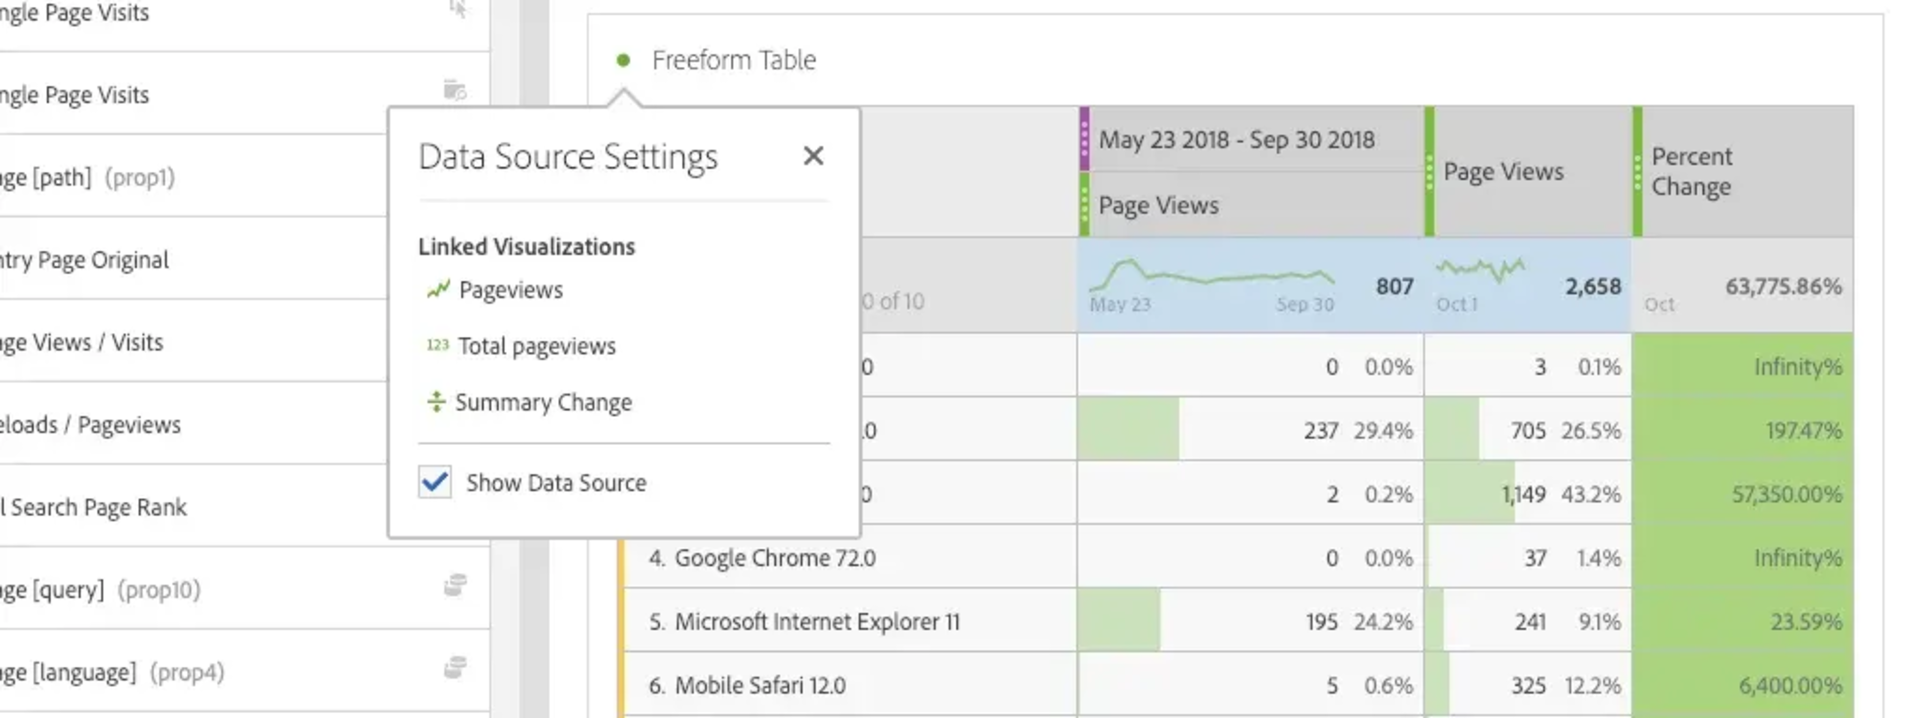Open the Summary Change linked visualization
Screen dimensions: 1920x718
543,402
